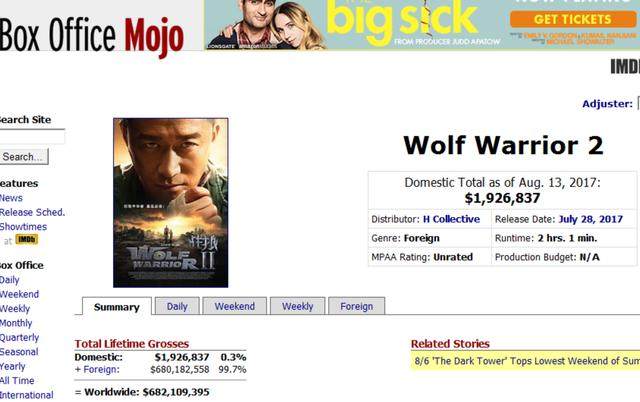Switch to the Weekend tab
The width and height of the screenshot is (640, 402).
(235, 306)
